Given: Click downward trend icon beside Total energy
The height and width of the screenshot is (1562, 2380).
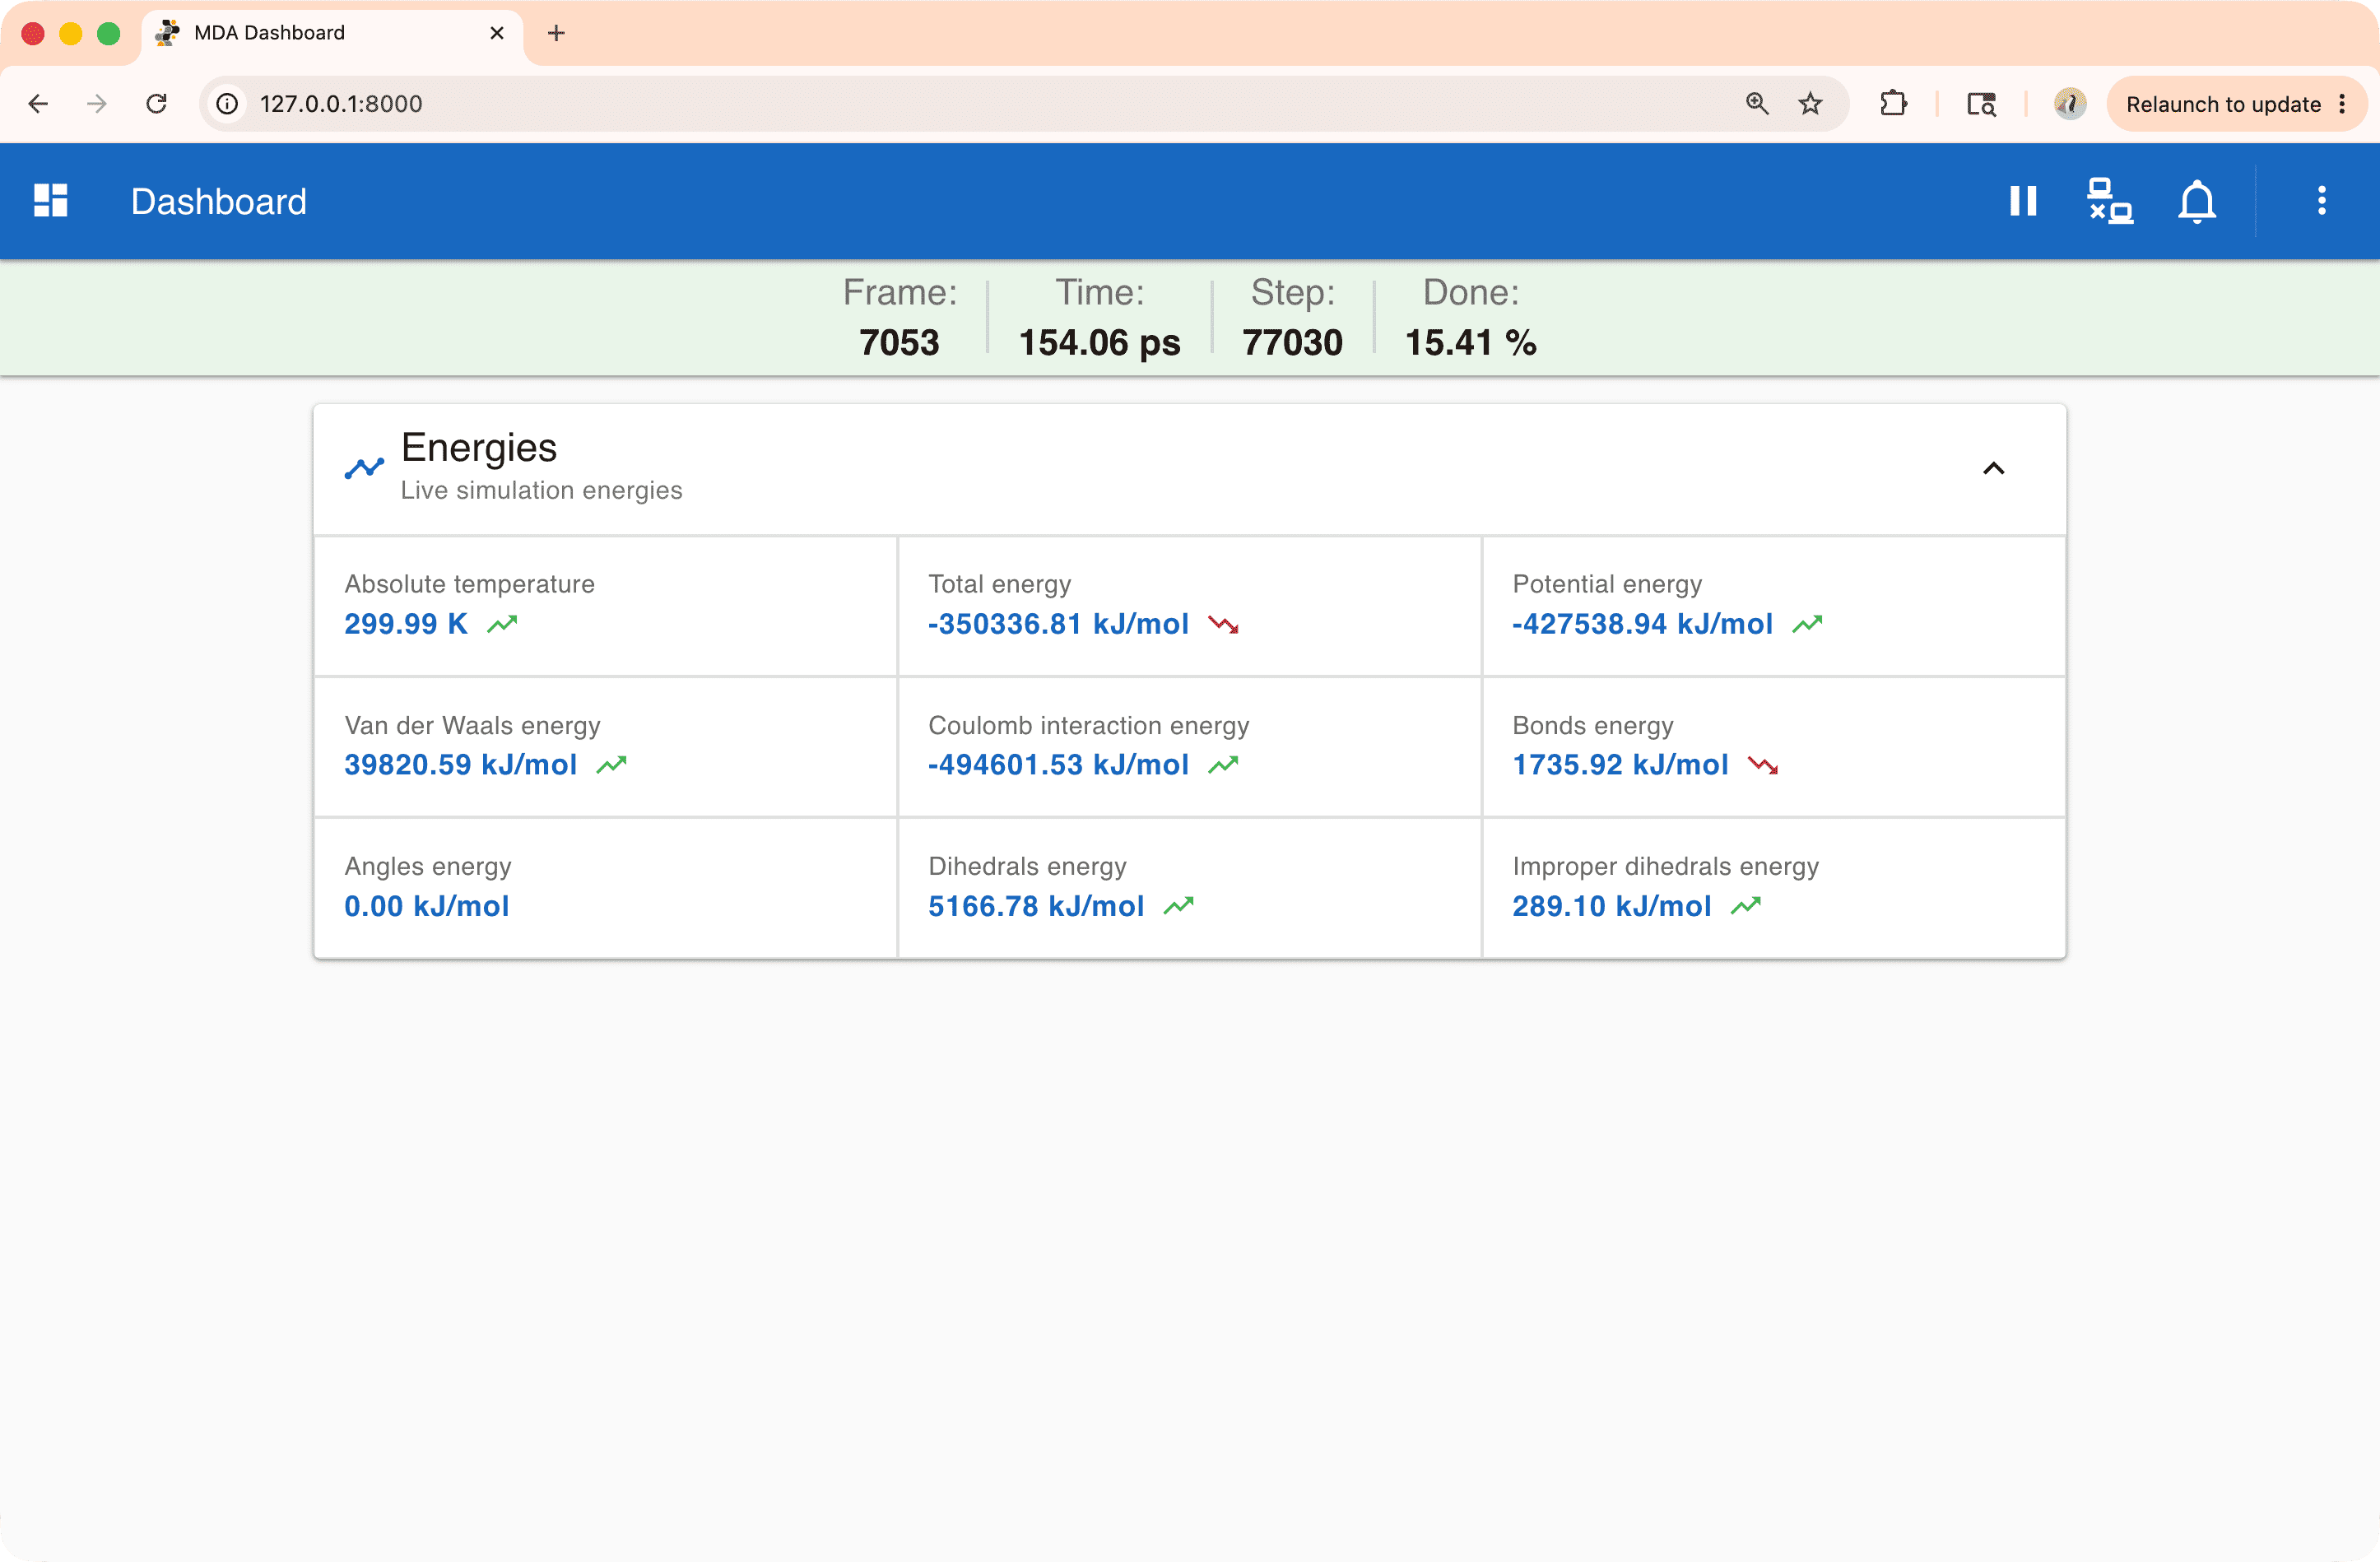Looking at the screenshot, I should pyautogui.click(x=1223, y=624).
